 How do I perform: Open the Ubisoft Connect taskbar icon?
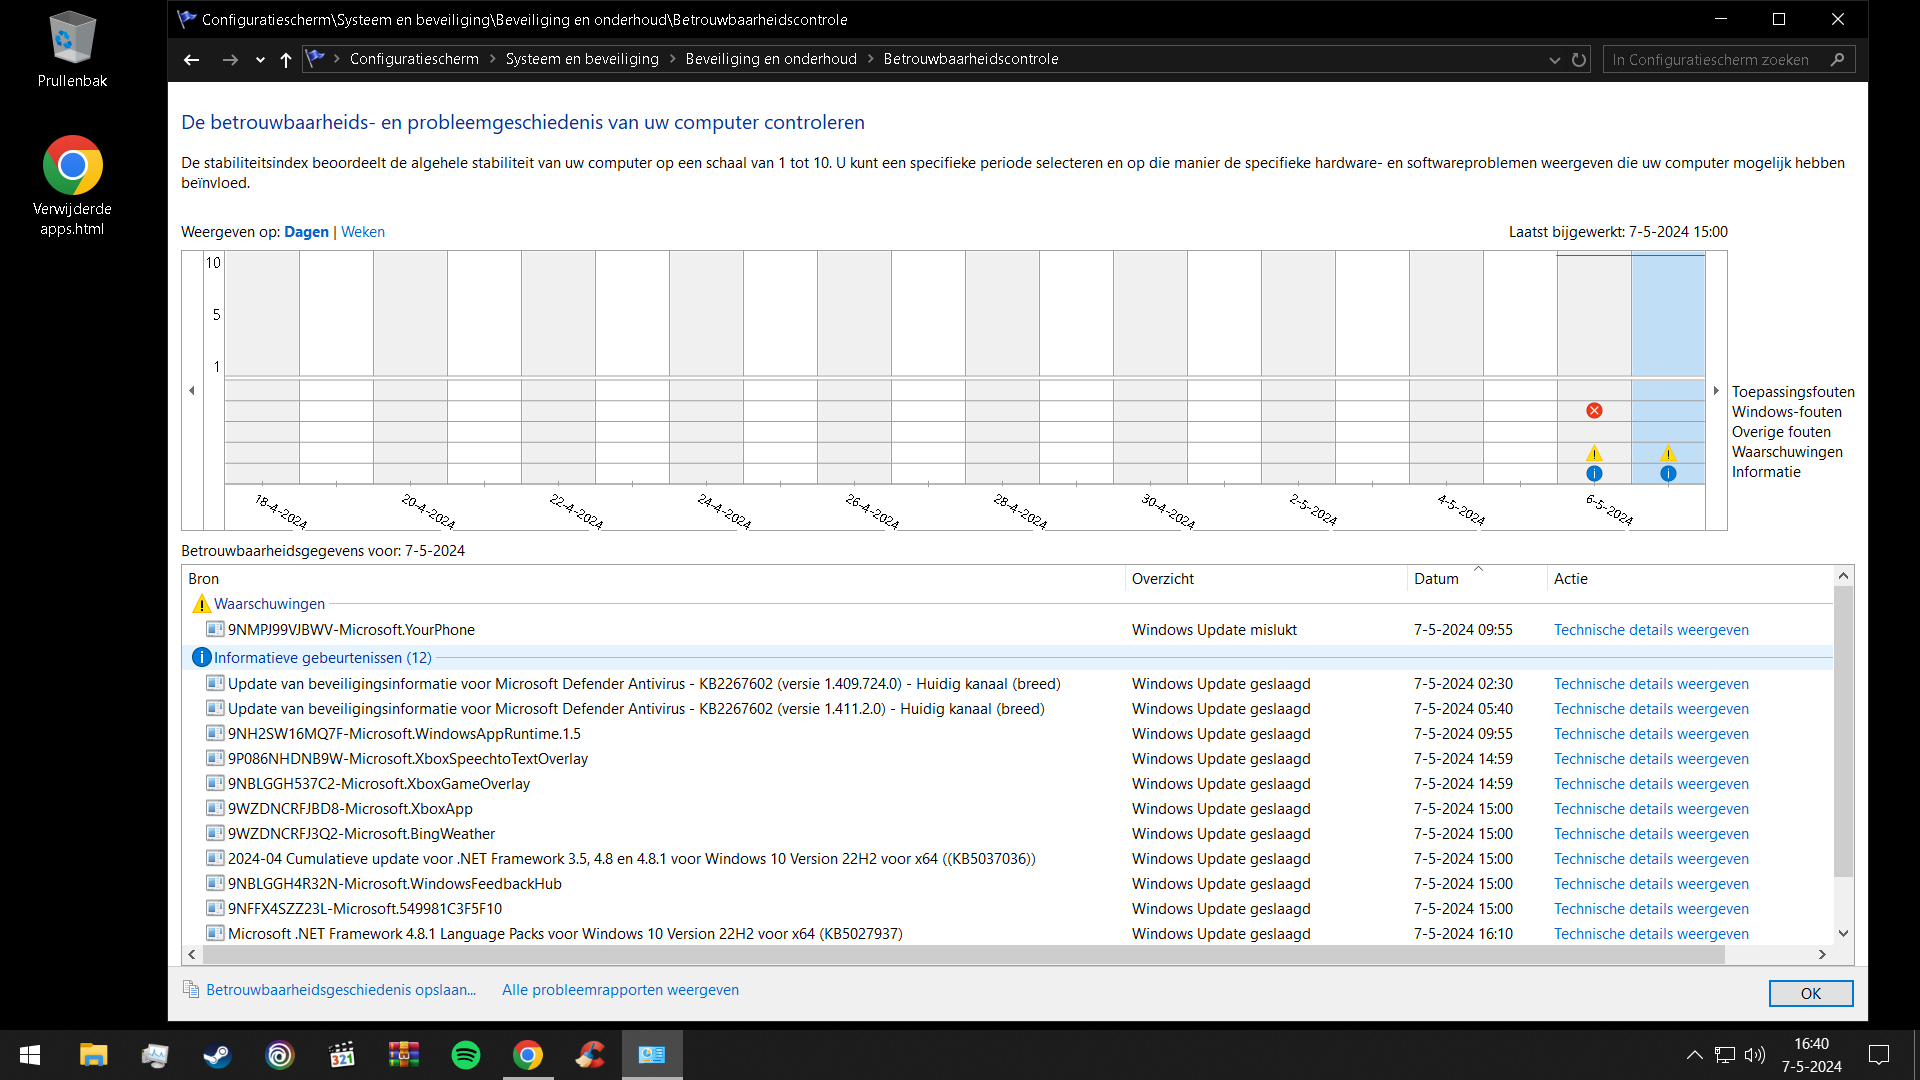coord(280,1055)
